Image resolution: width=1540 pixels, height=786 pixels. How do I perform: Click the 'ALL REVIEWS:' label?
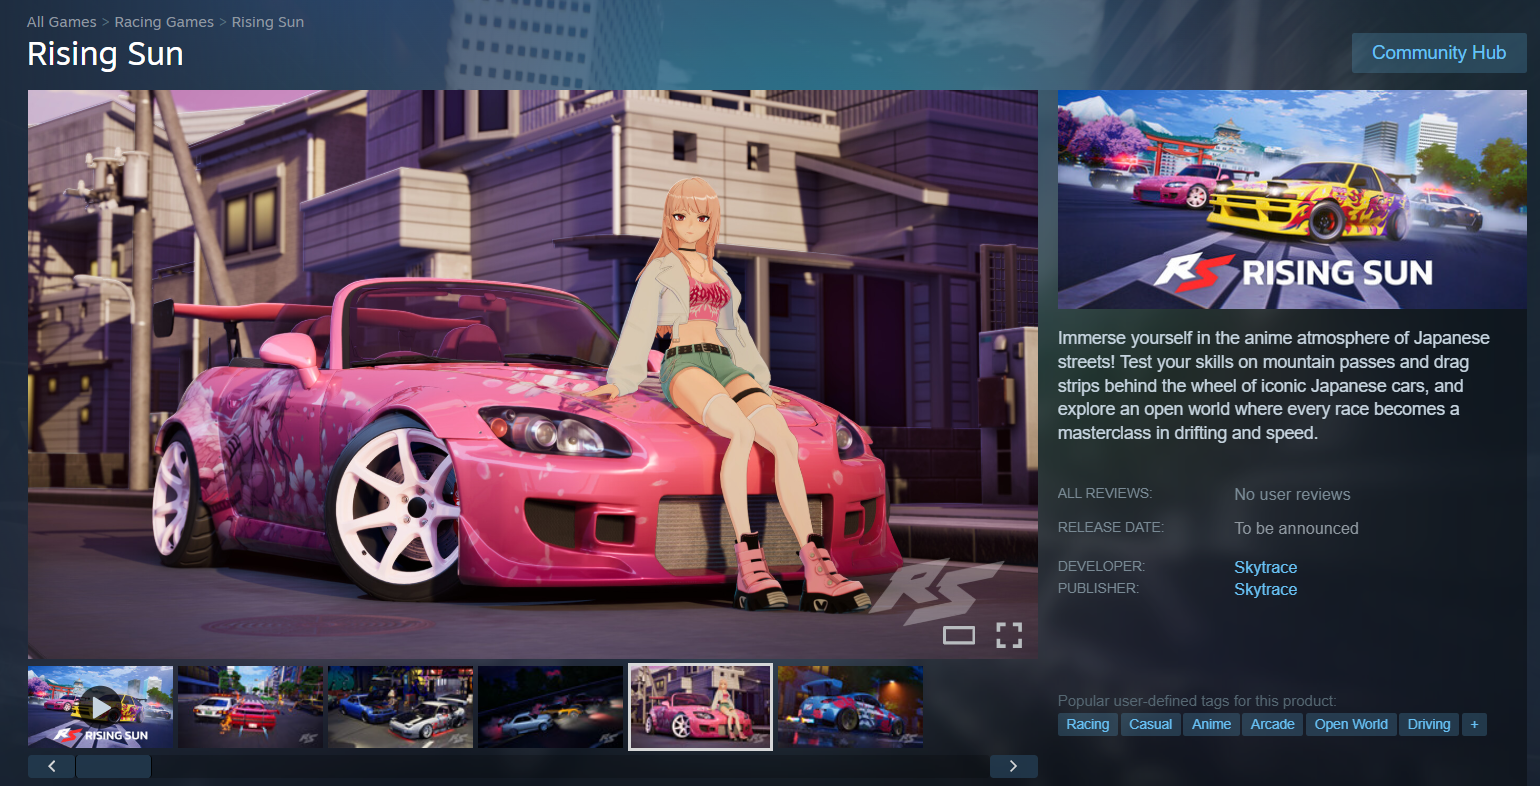pos(1105,493)
